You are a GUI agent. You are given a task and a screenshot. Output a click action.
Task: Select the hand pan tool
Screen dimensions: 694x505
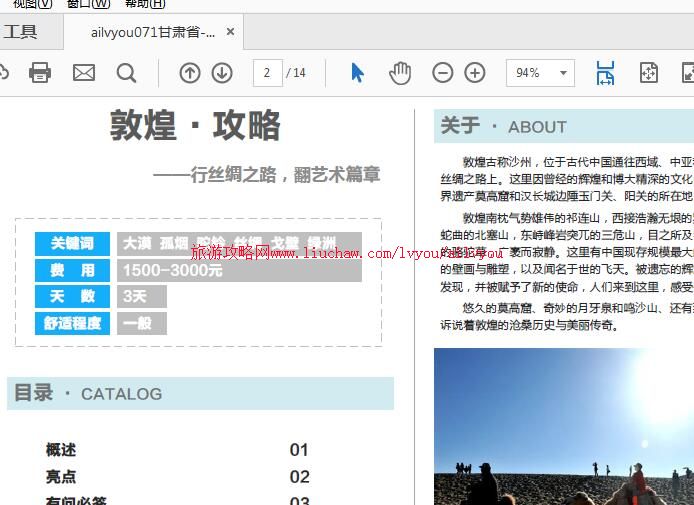point(400,72)
